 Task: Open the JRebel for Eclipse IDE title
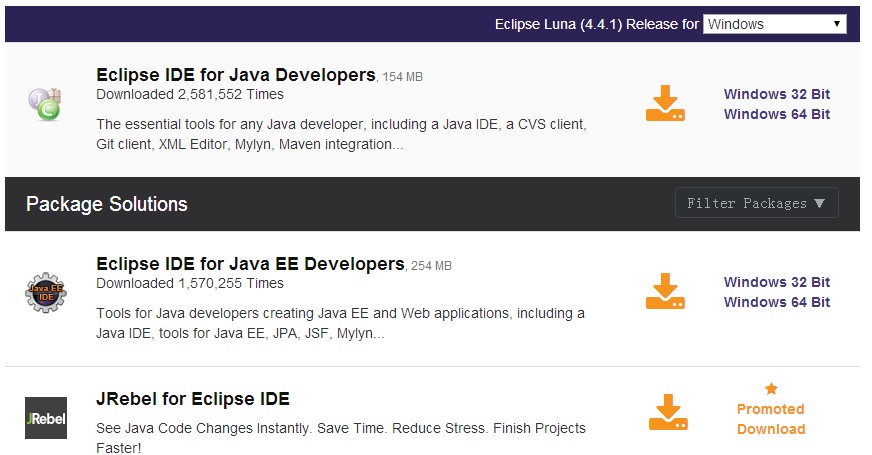click(193, 399)
